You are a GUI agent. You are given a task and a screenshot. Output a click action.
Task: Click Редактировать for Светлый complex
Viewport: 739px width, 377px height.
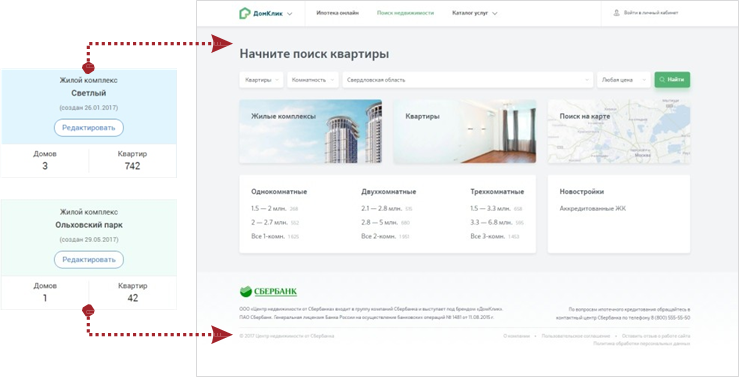(89, 128)
